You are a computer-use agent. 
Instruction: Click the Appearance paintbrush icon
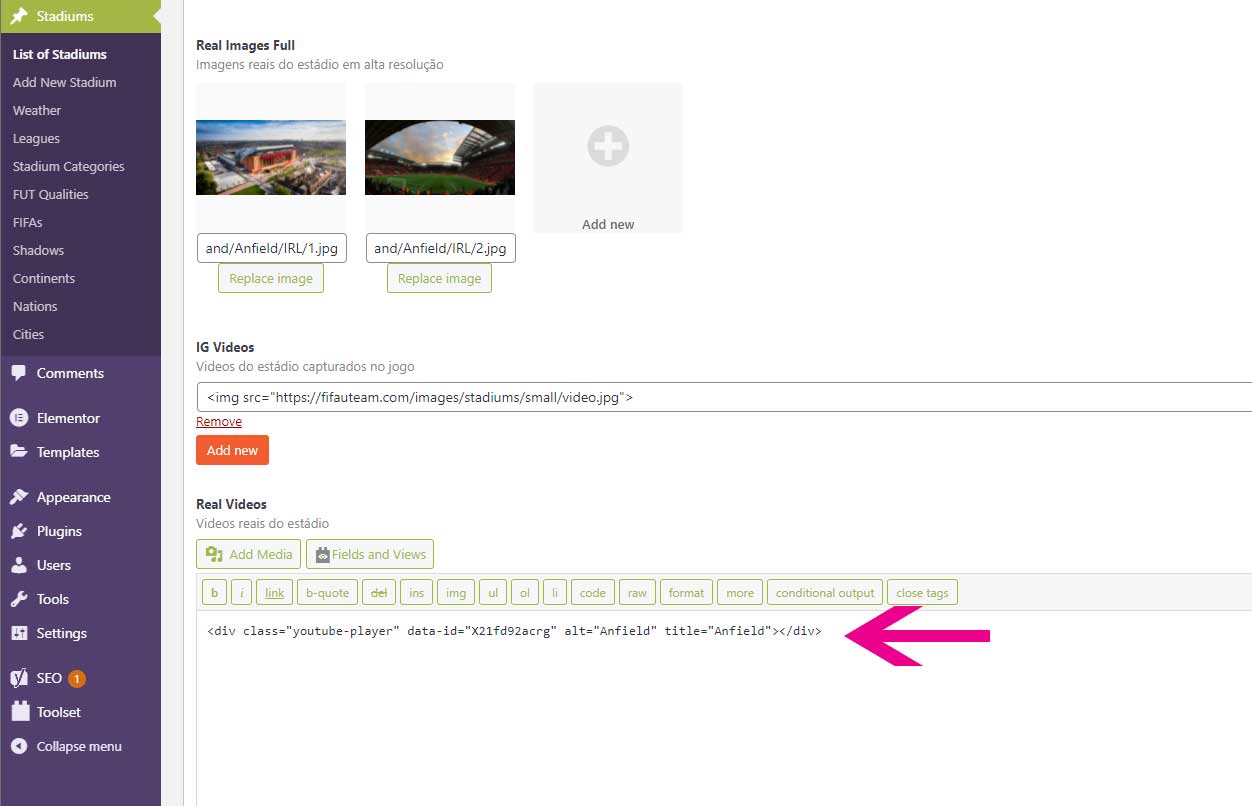(19, 497)
